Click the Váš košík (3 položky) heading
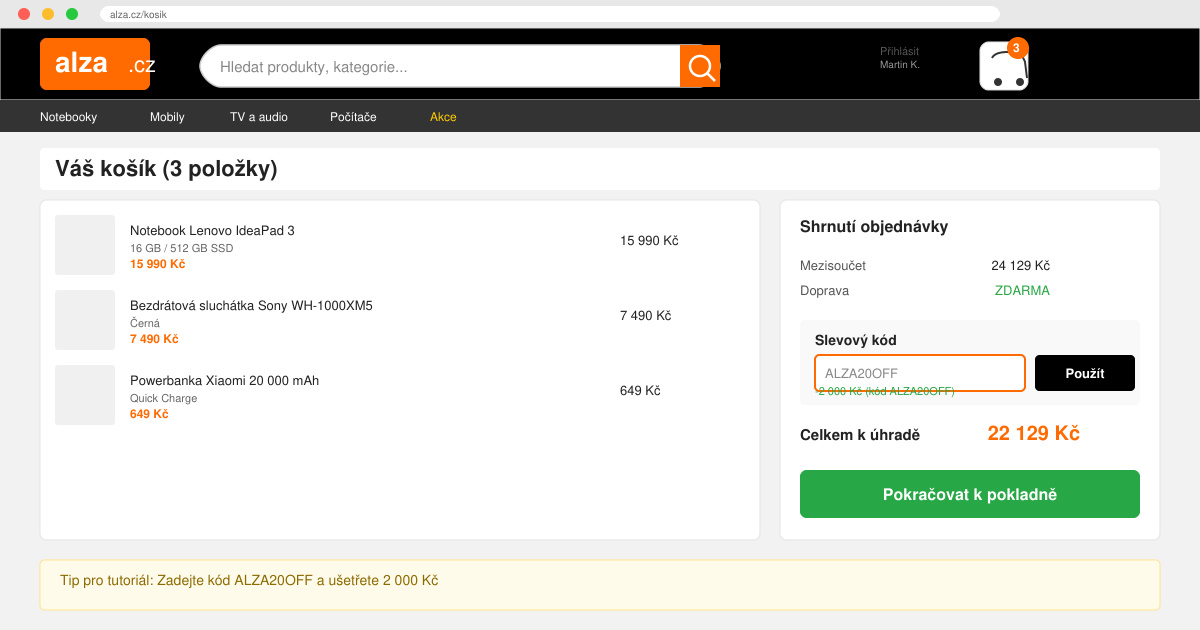1200x630 pixels. click(166, 169)
